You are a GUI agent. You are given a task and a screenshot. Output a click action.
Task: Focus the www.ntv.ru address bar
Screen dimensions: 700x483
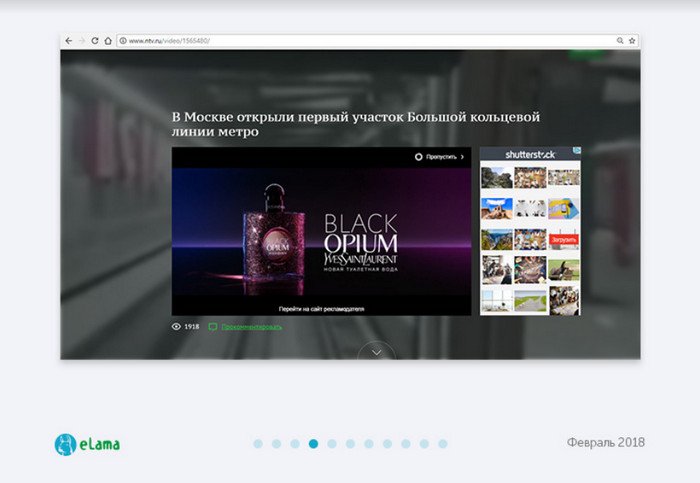377,41
